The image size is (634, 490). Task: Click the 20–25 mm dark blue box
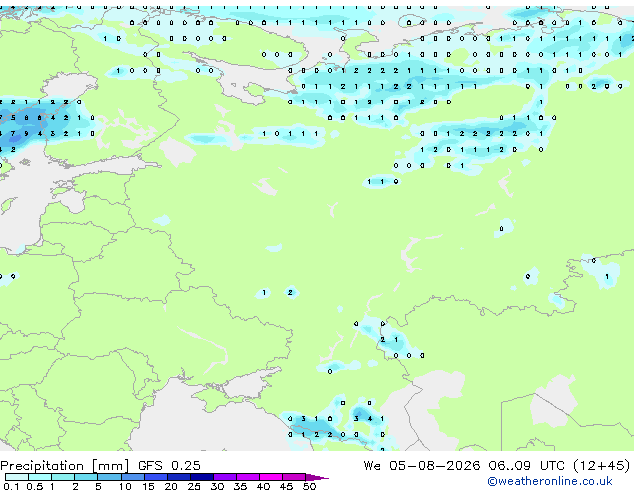click(x=178, y=477)
